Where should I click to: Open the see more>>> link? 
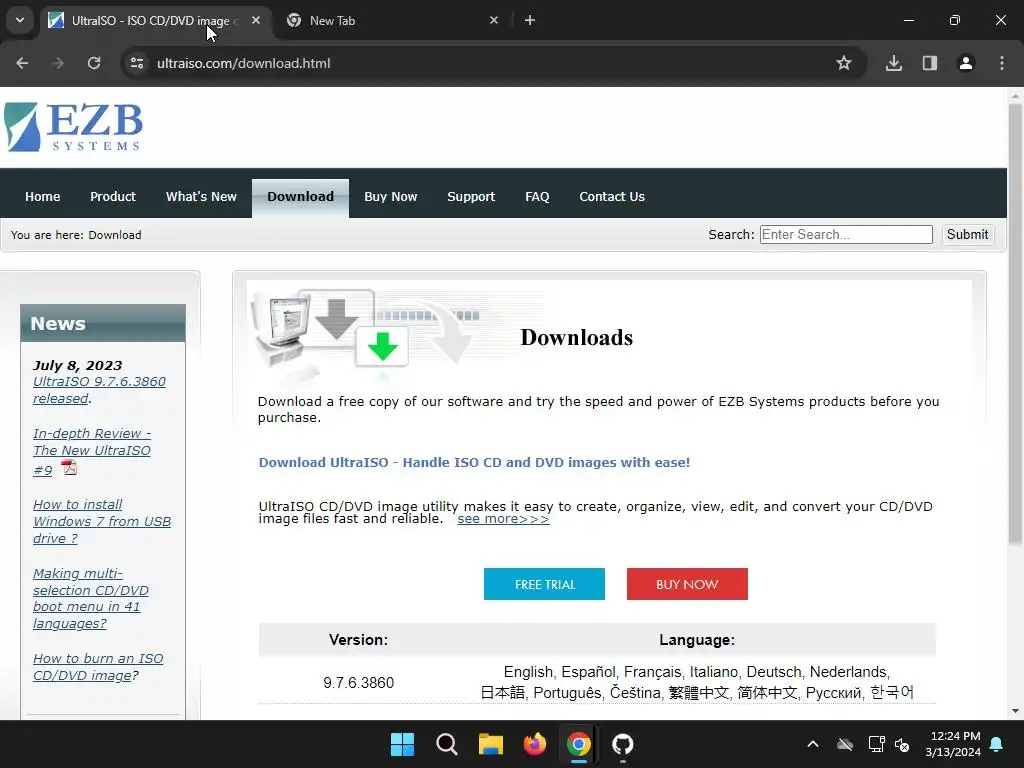[x=503, y=519]
